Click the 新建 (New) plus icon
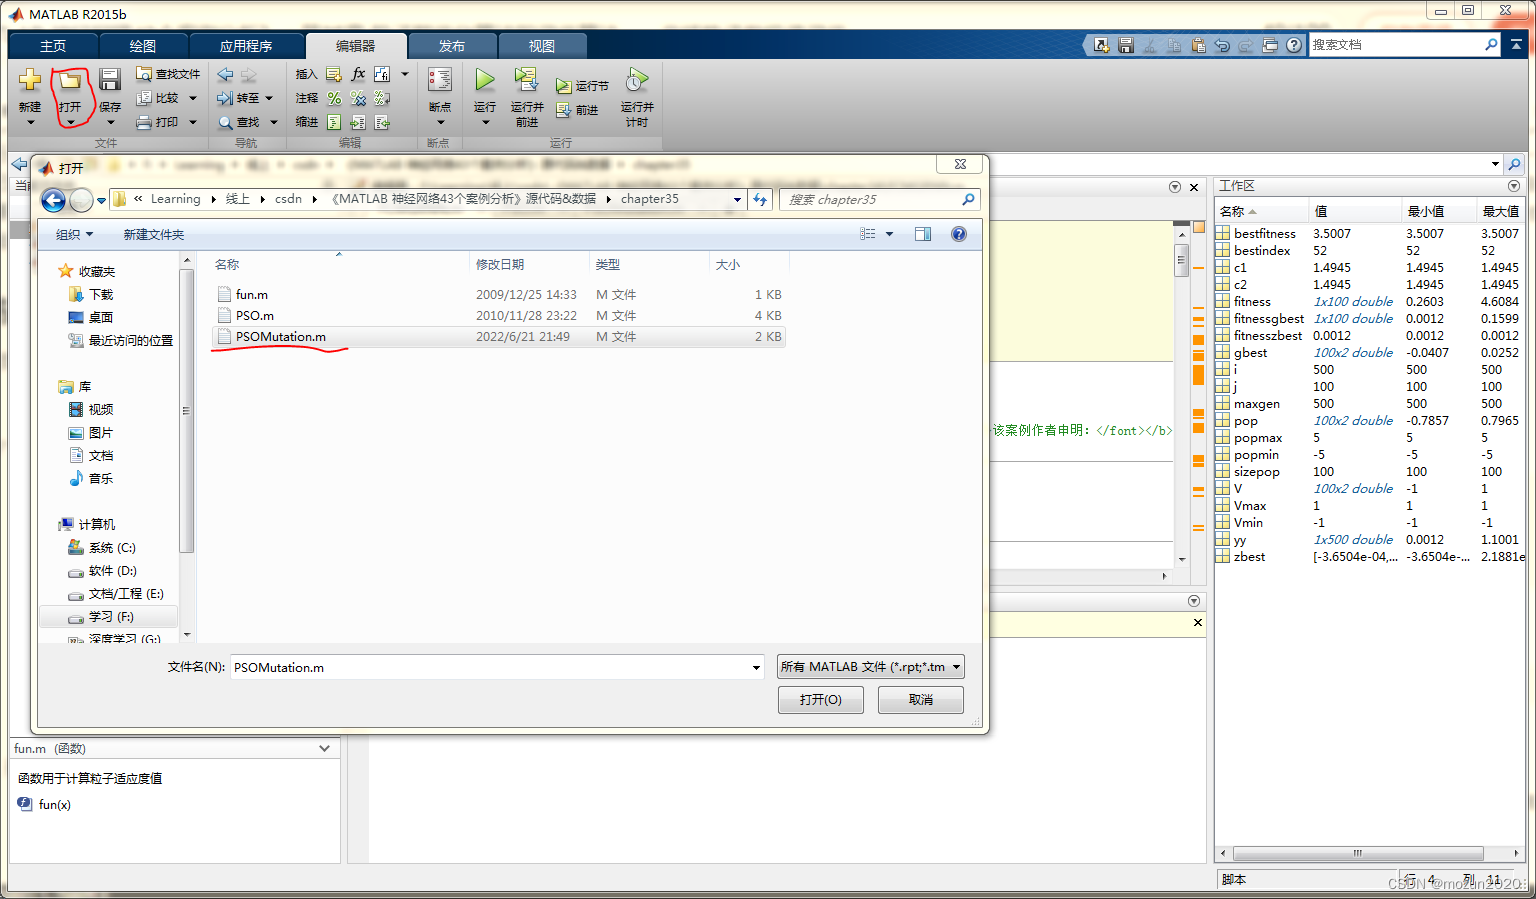The height and width of the screenshot is (899, 1536). point(30,79)
